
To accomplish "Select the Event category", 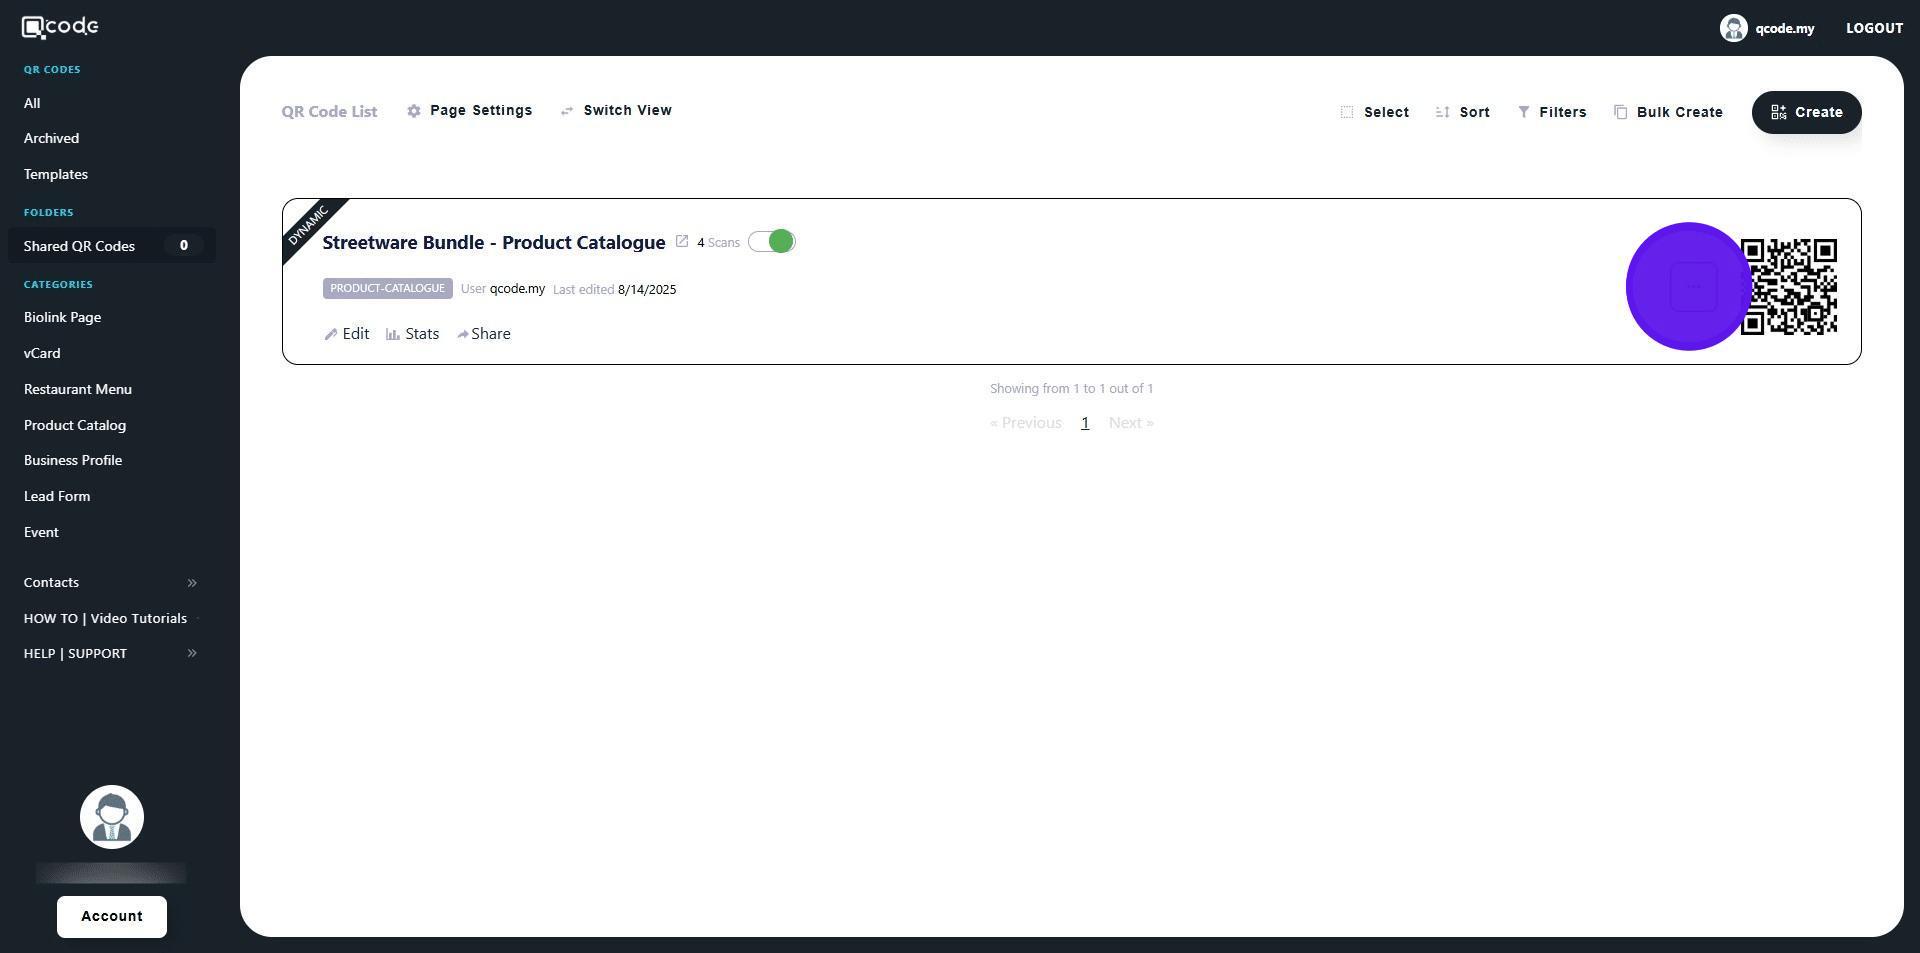I will click(41, 532).
